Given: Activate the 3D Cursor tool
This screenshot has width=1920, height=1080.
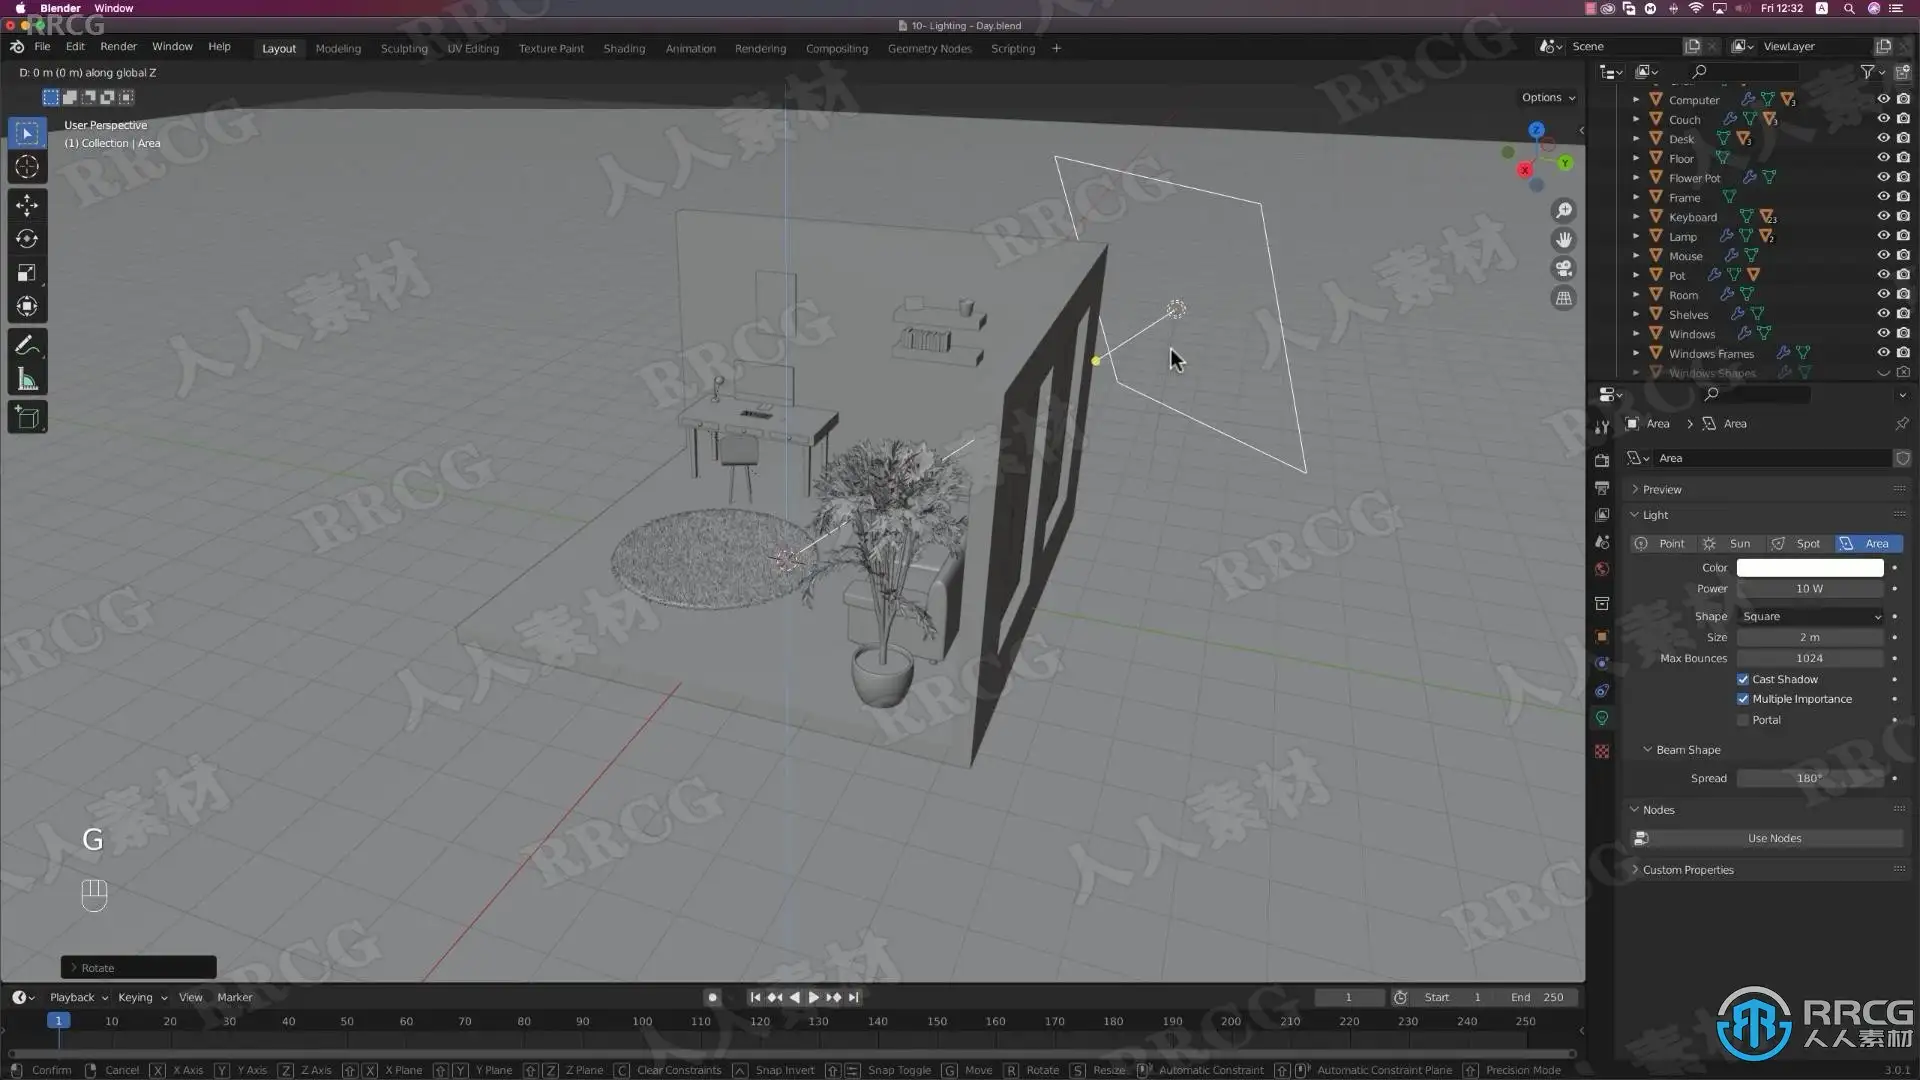Looking at the screenshot, I should point(27,167).
